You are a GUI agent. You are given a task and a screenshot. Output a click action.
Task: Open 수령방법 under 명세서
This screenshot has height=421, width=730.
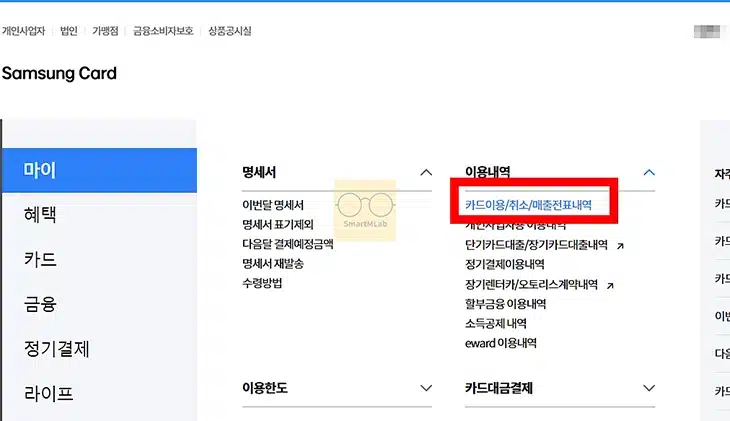(x=262, y=283)
